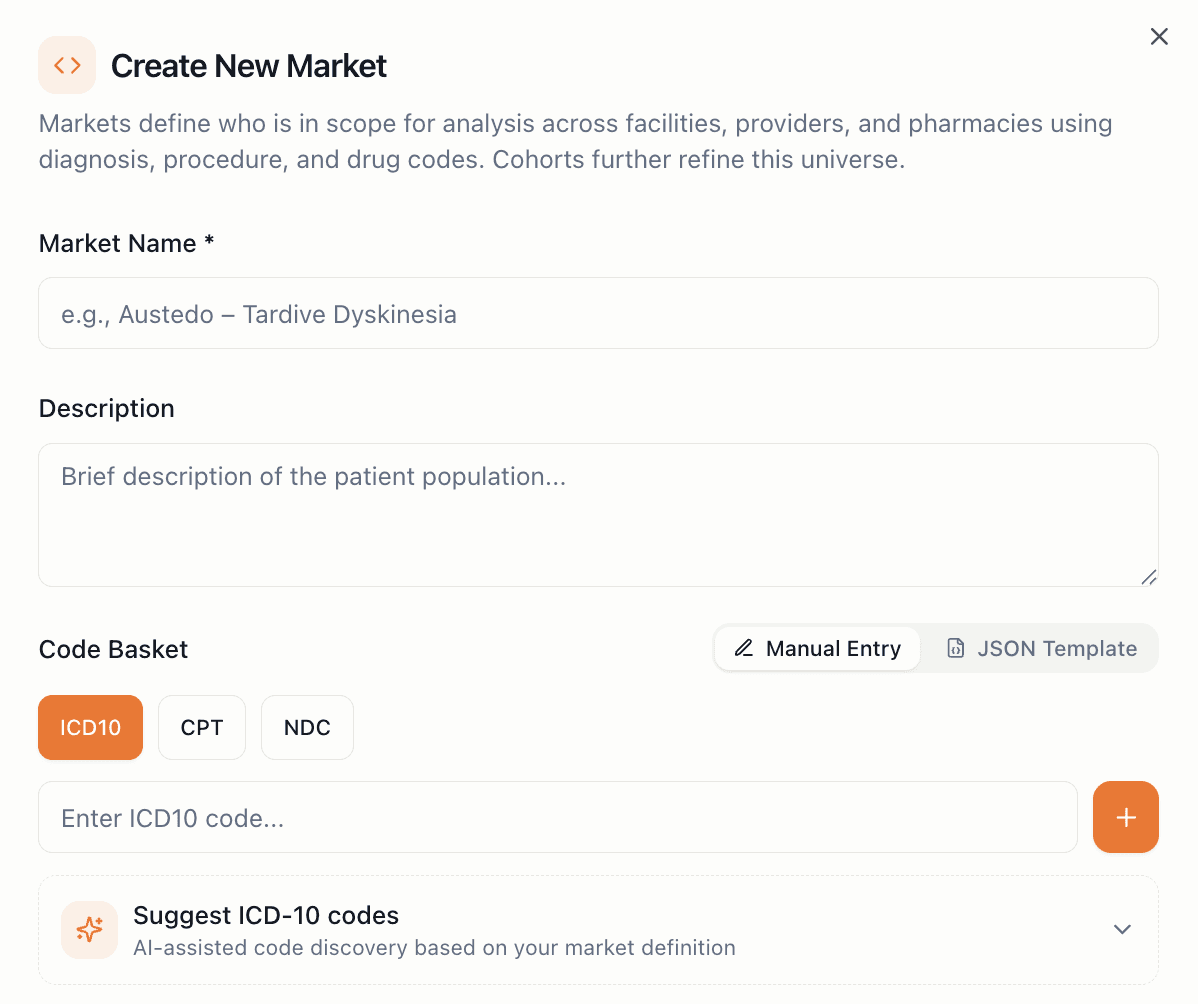1198x1004 pixels.
Task: Click the pencil icon on Manual Entry
Action: (x=743, y=648)
